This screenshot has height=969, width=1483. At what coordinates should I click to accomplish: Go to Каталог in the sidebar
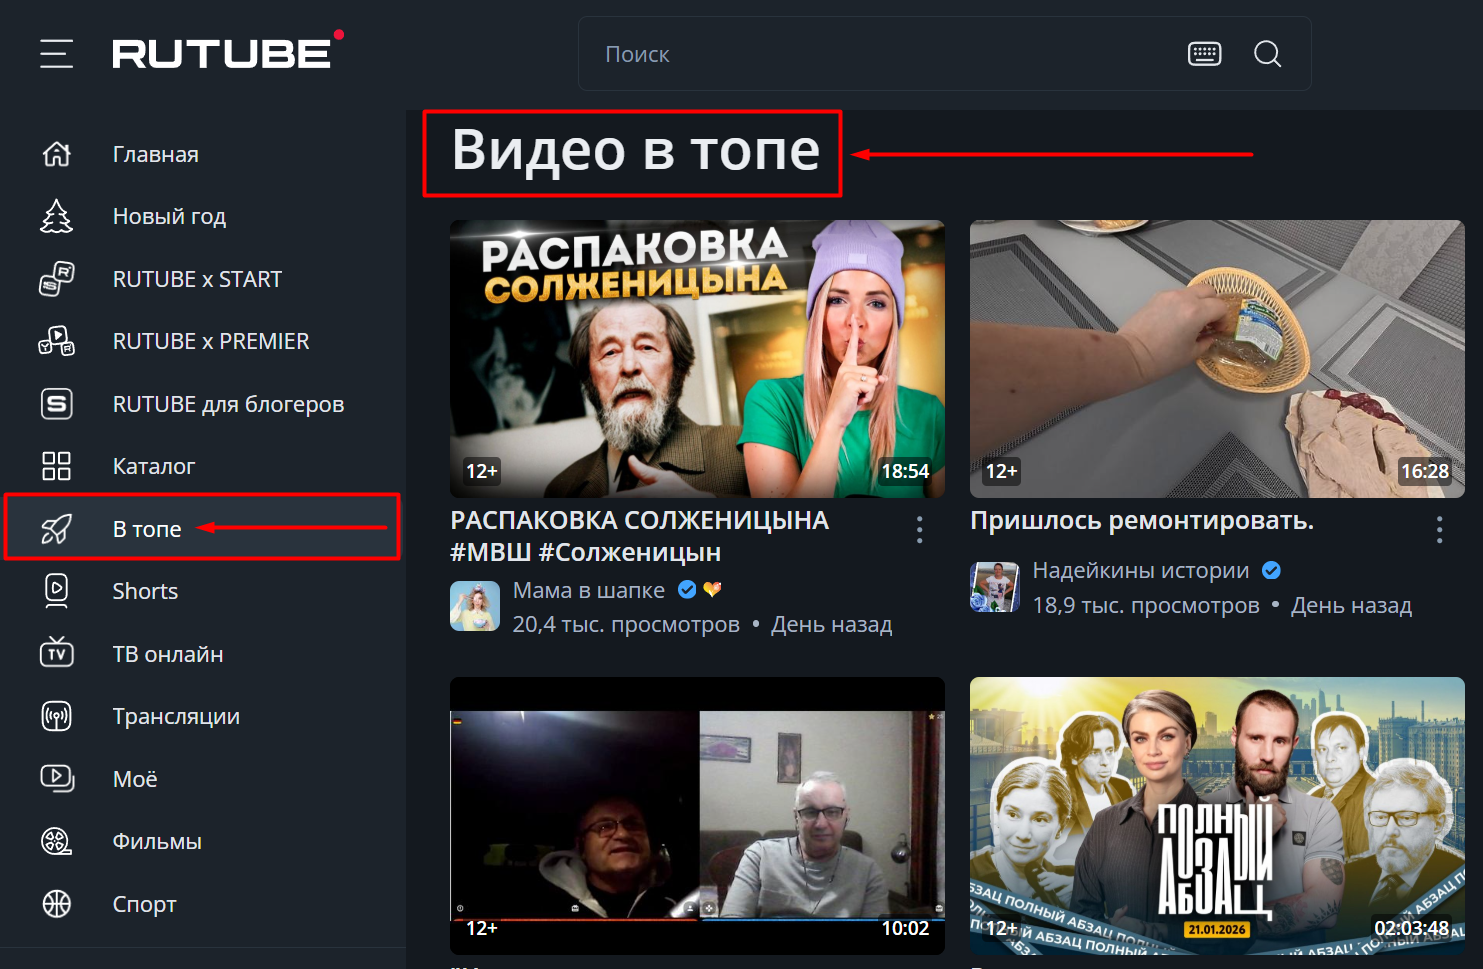pos(153,466)
